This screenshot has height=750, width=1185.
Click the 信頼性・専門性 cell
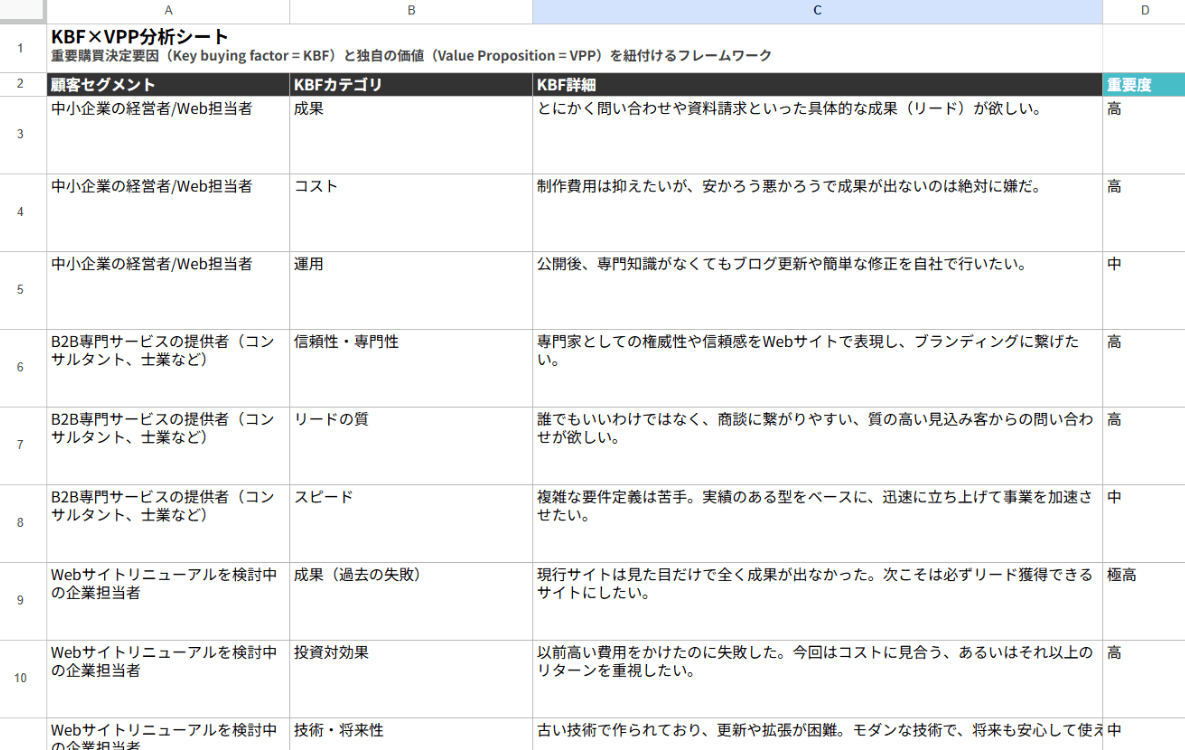click(411, 367)
